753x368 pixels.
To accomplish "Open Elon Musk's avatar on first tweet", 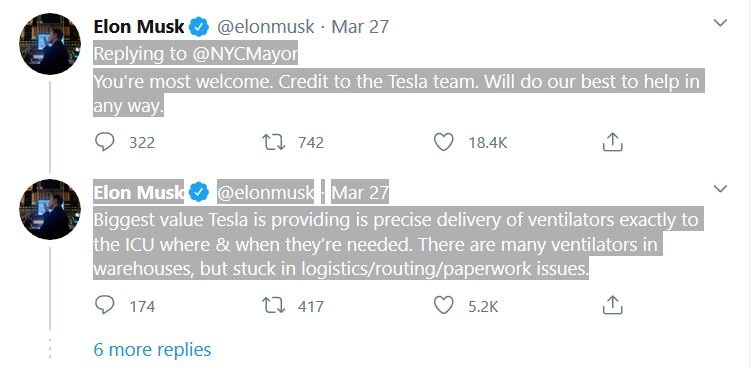I will coord(50,44).
